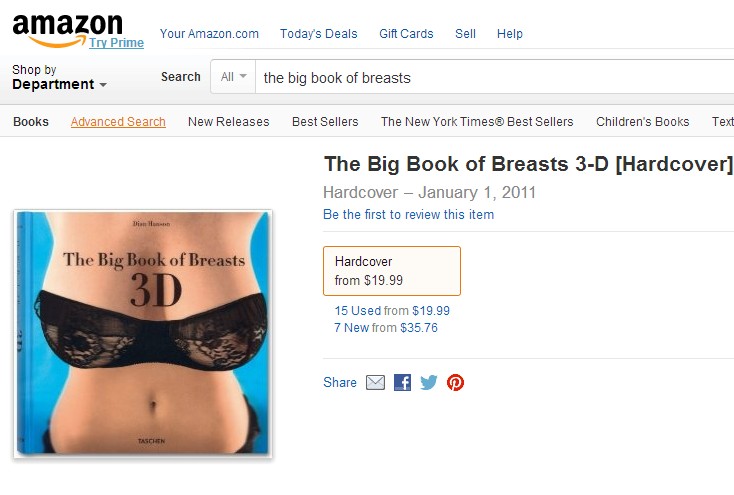Open the book cover thumbnail image
Viewport: 734px width, 495px height.
(x=143, y=334)
